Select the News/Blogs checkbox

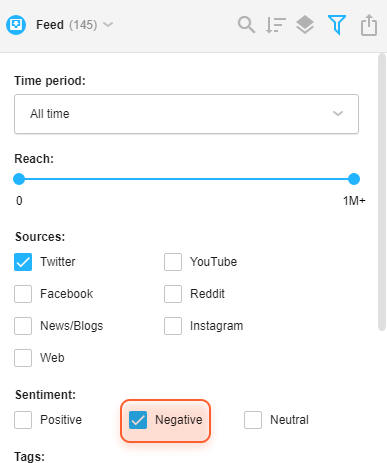[23, 326]
